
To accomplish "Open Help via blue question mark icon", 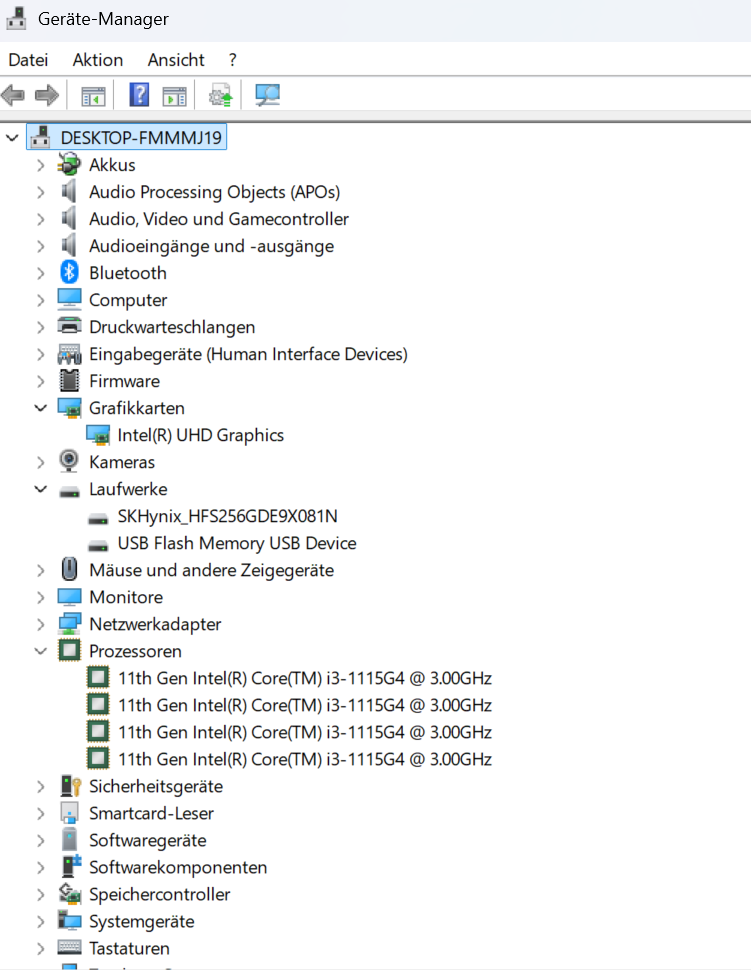I will [139, 95].
